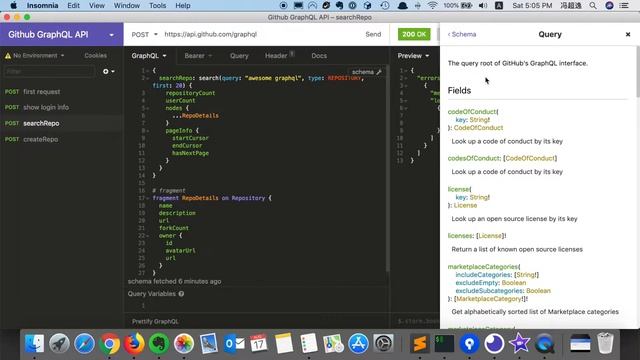640x360 pixels.
Task: Open the Window menu
Action: (x=127, y=5)
